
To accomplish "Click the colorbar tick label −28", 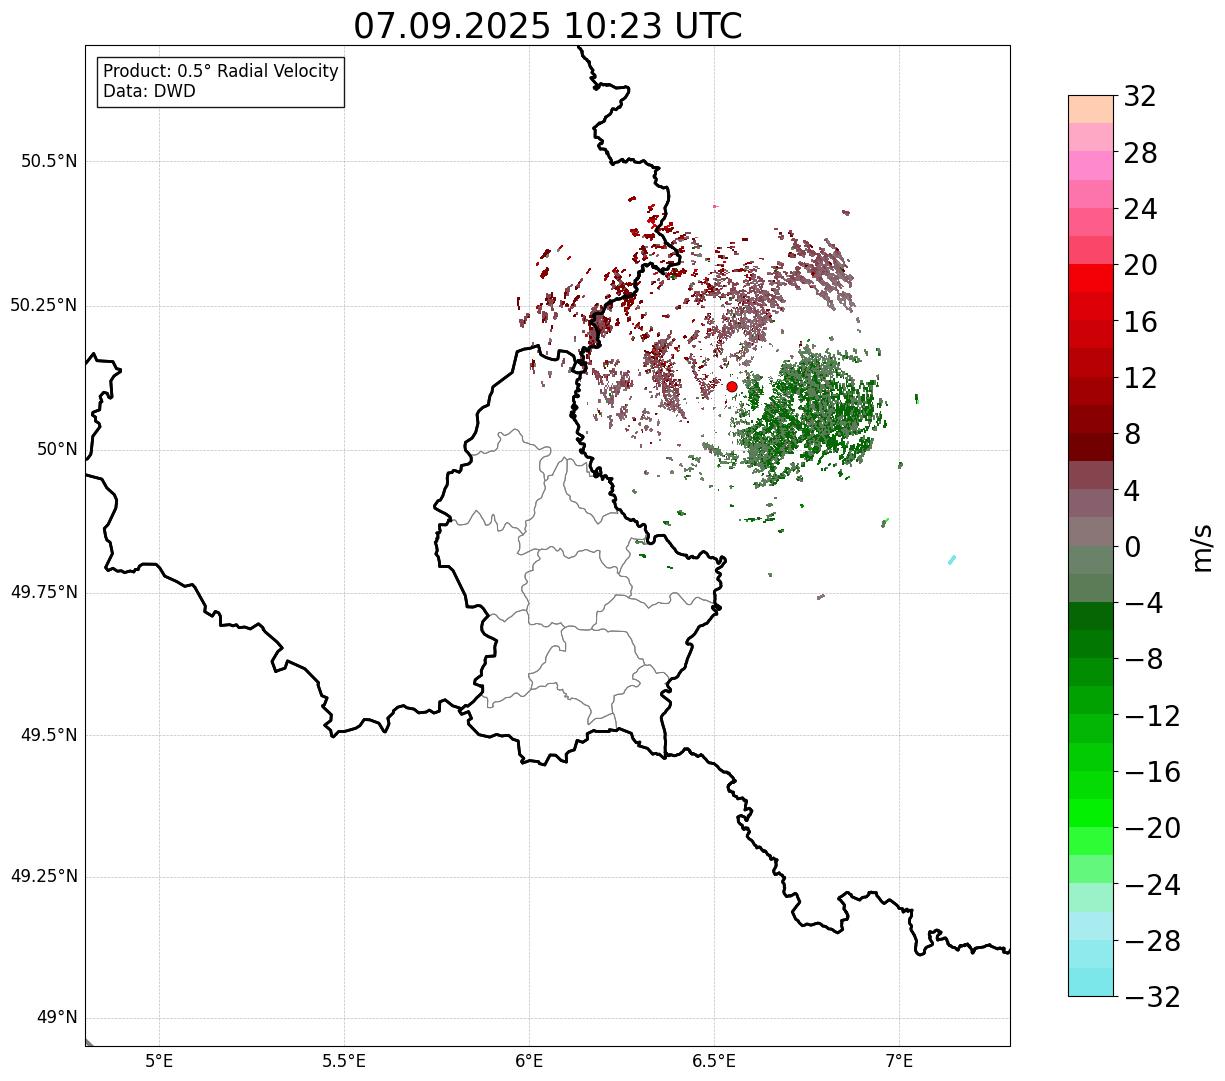I will [x=1152, y=941].
